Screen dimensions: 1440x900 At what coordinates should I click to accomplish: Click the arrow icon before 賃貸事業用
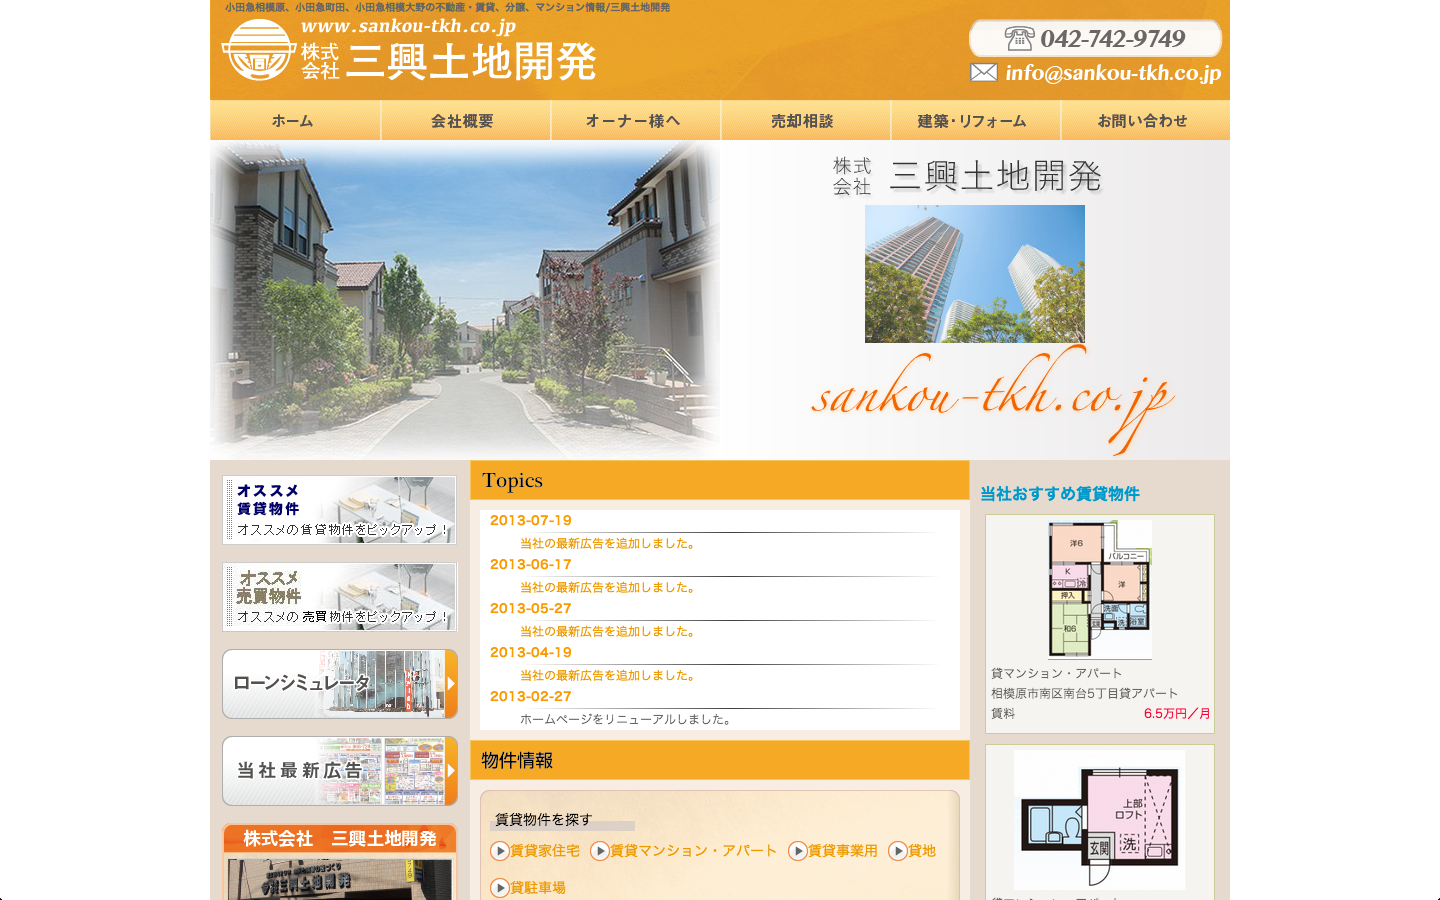pos(798,851)
